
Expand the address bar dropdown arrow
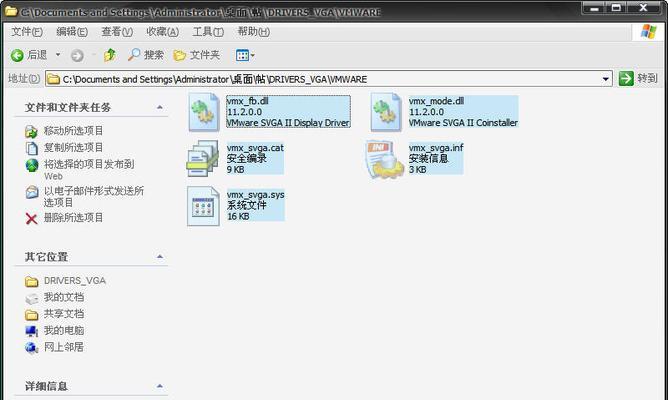[x=605, y=79]
